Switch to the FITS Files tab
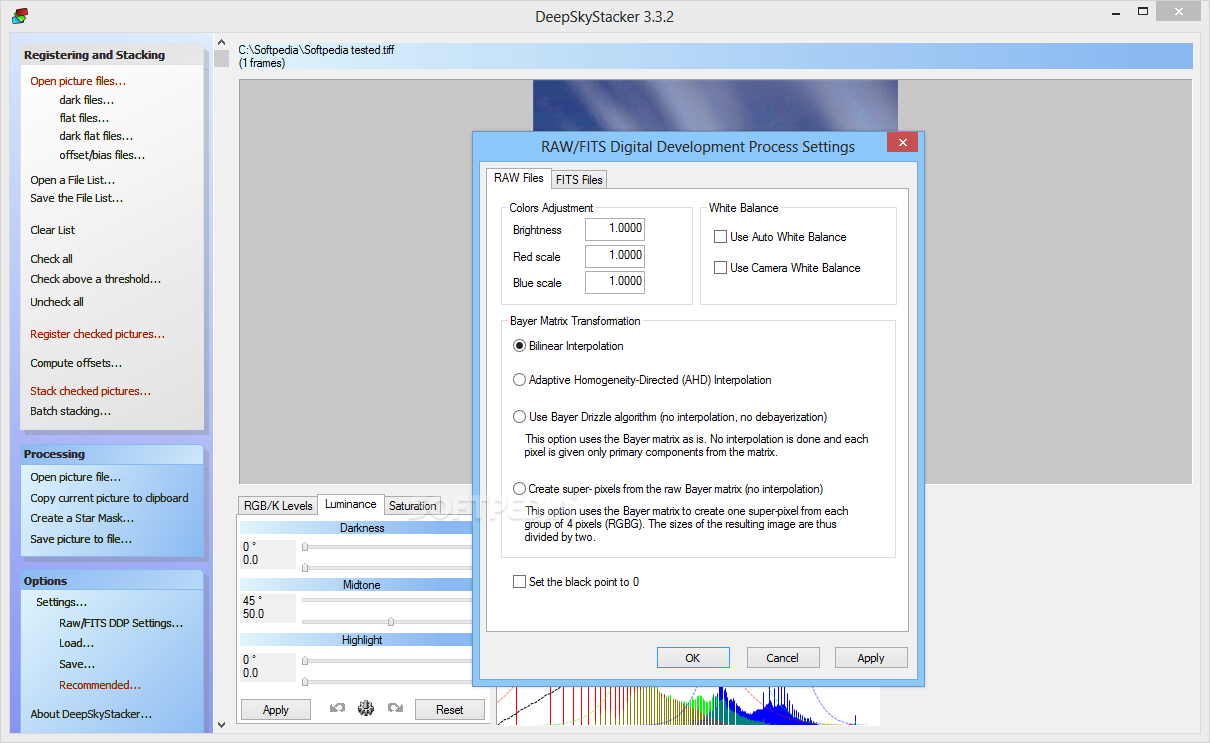Viewport: 1210px width, 743px height. pos(579,180)
